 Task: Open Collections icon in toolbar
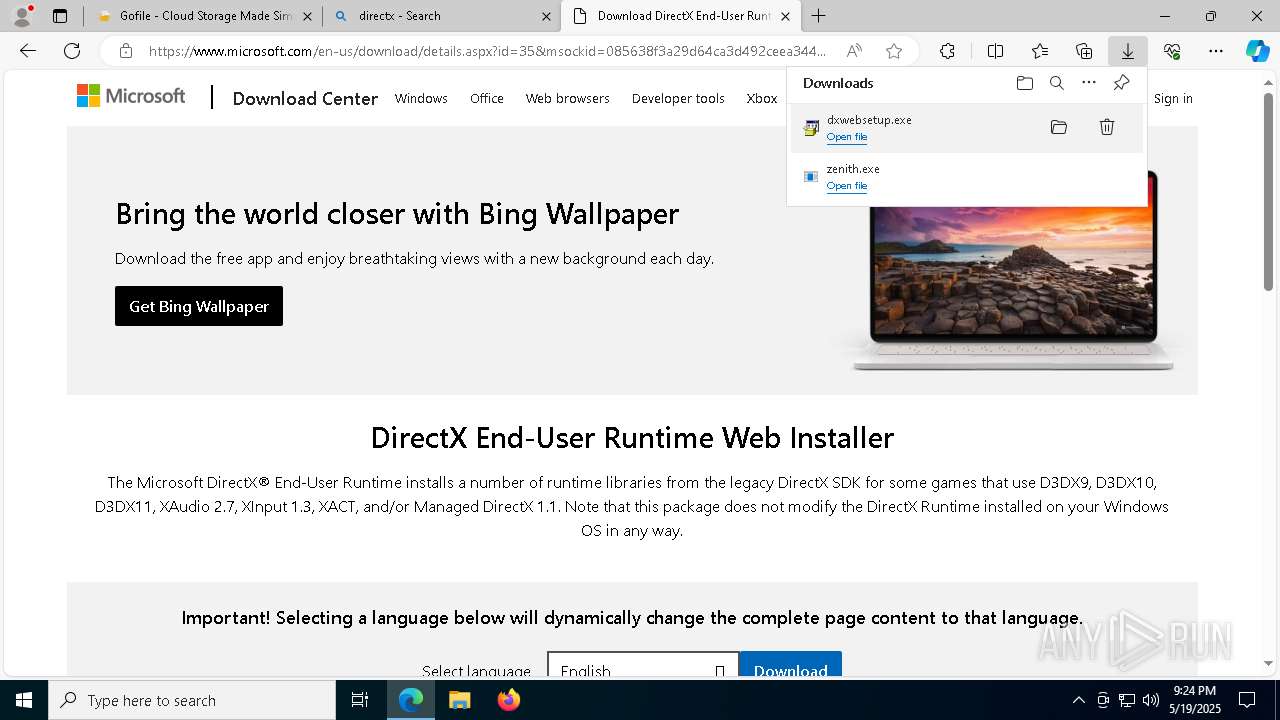1084,51
